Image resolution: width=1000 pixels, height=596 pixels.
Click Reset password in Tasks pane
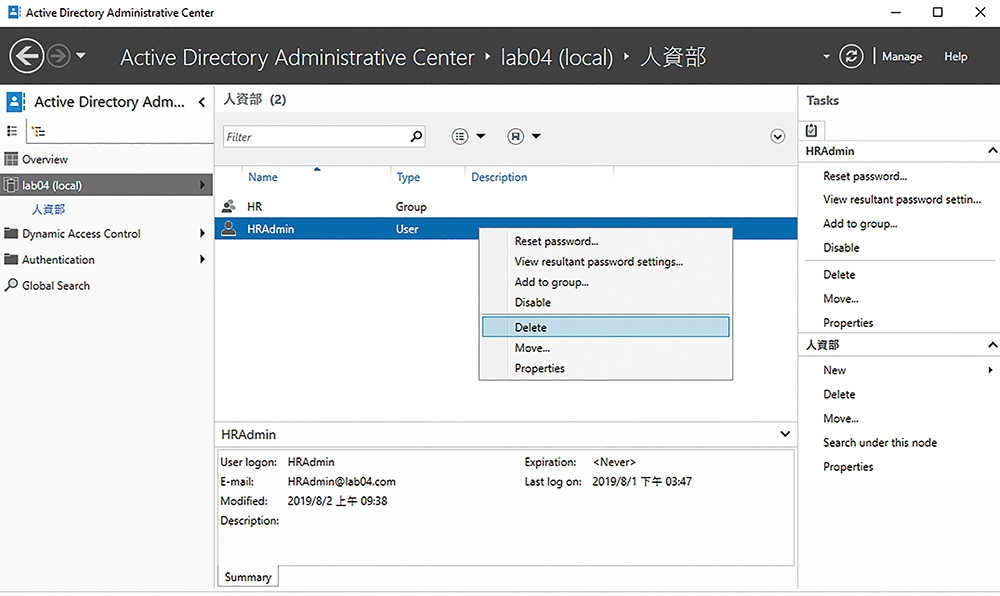click(865, 176)
